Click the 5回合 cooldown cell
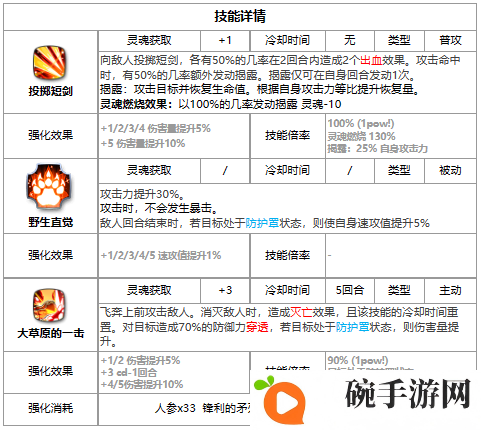 click(350, 290)
